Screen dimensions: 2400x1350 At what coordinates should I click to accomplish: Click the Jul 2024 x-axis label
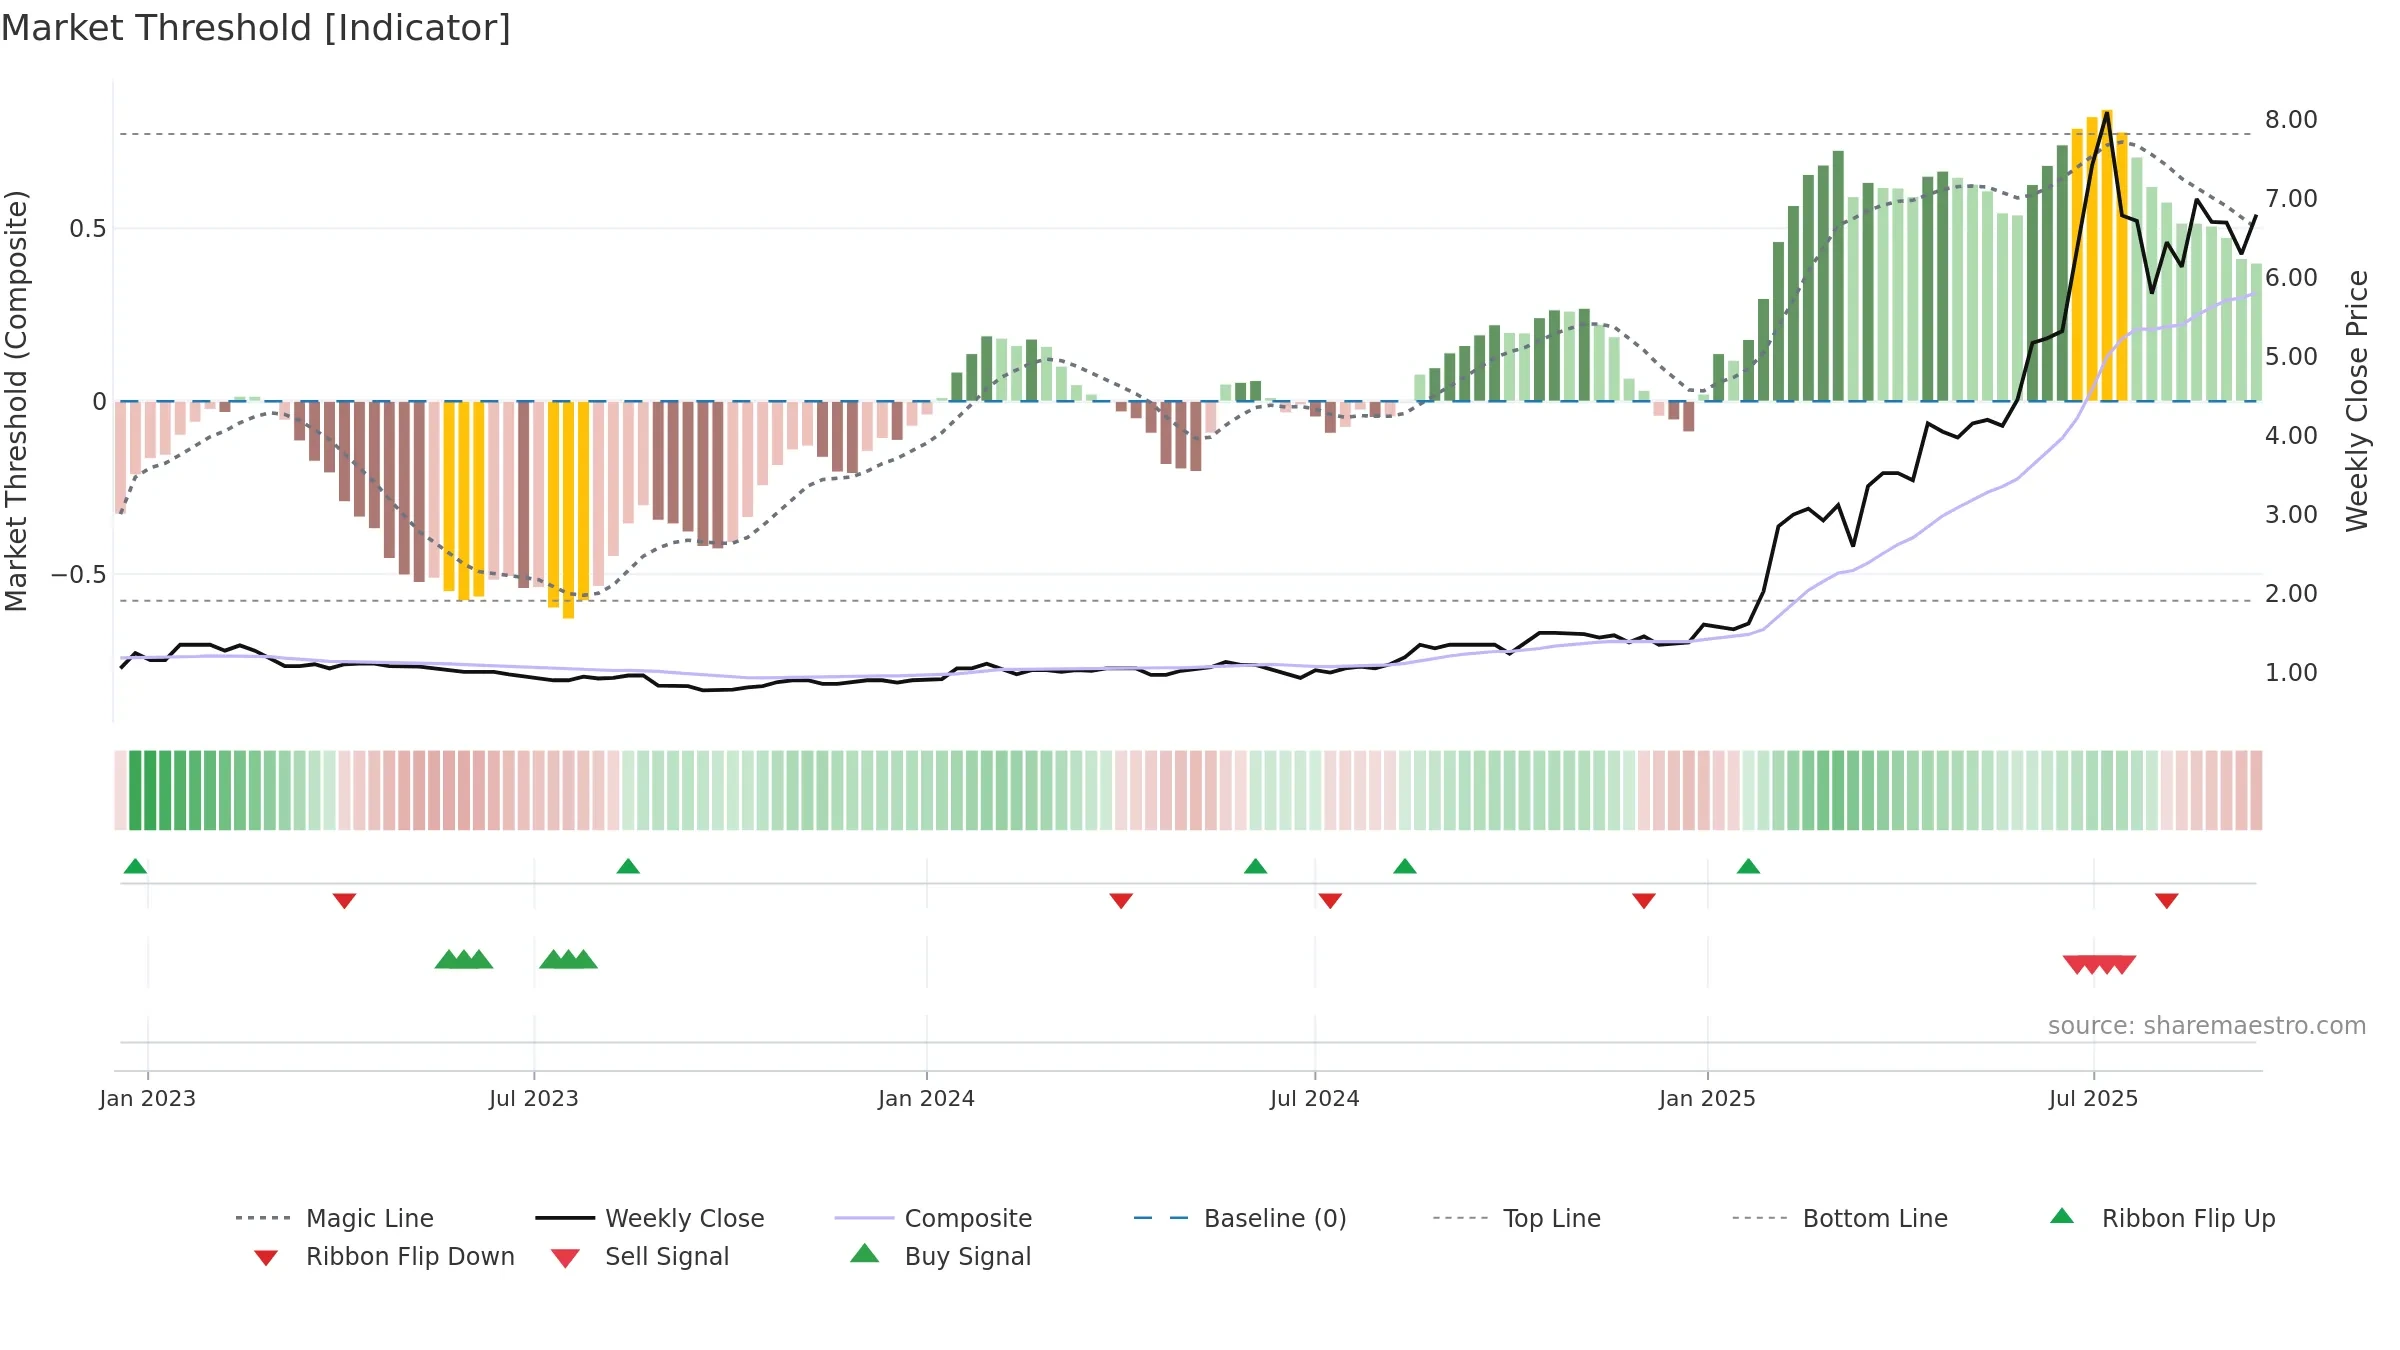(1315, 1099)
